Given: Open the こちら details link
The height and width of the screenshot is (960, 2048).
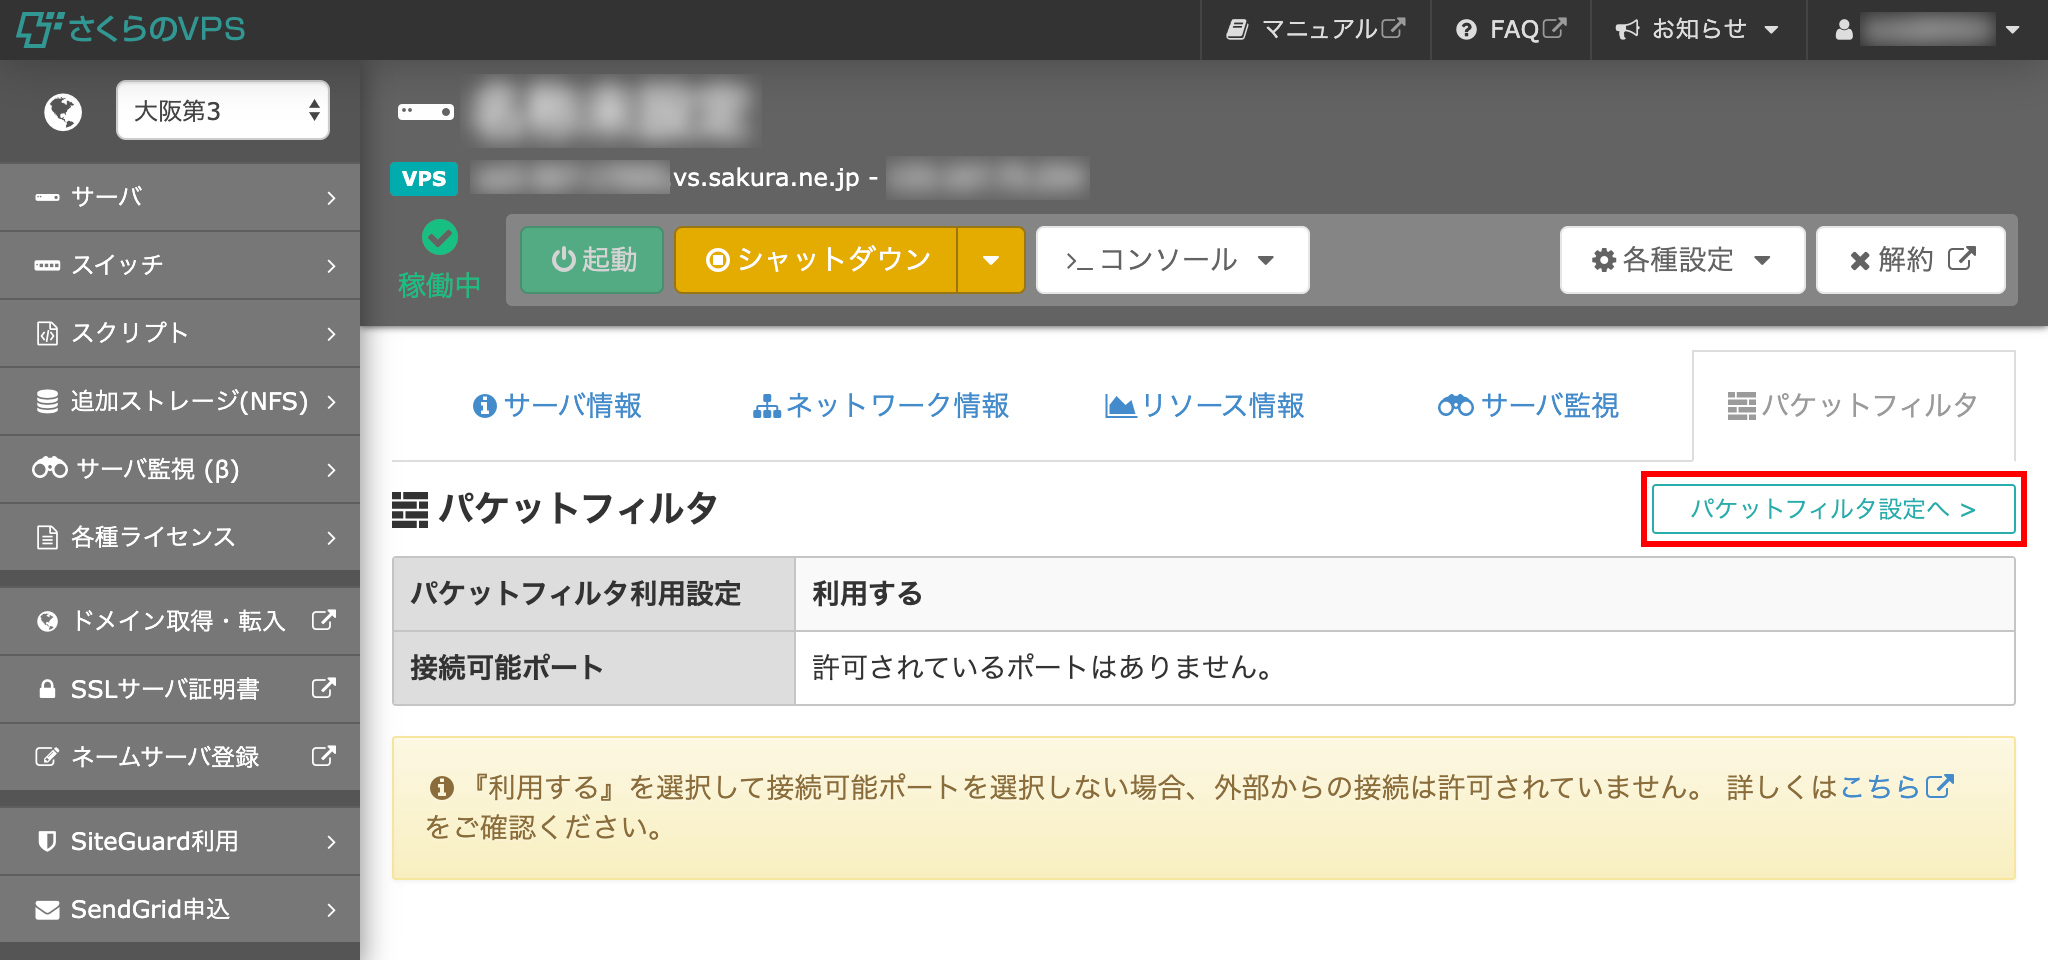Looking at the screenshot, I should (x=1879, y=787).
